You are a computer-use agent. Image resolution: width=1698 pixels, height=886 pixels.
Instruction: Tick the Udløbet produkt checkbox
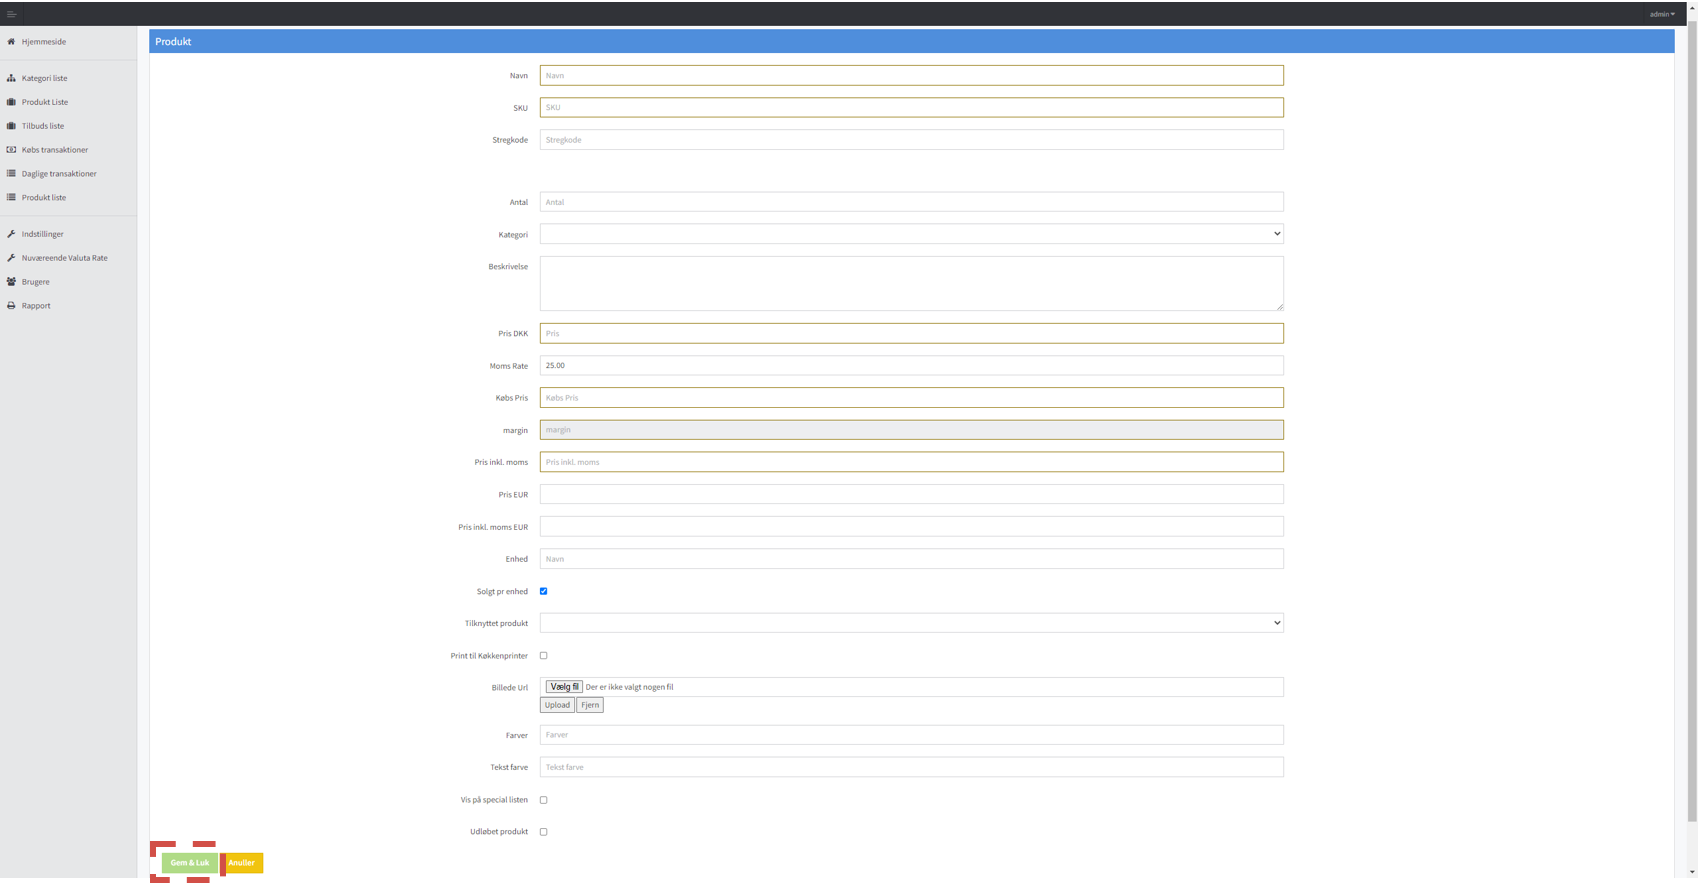pyautogui.click(x=544, y=832)
